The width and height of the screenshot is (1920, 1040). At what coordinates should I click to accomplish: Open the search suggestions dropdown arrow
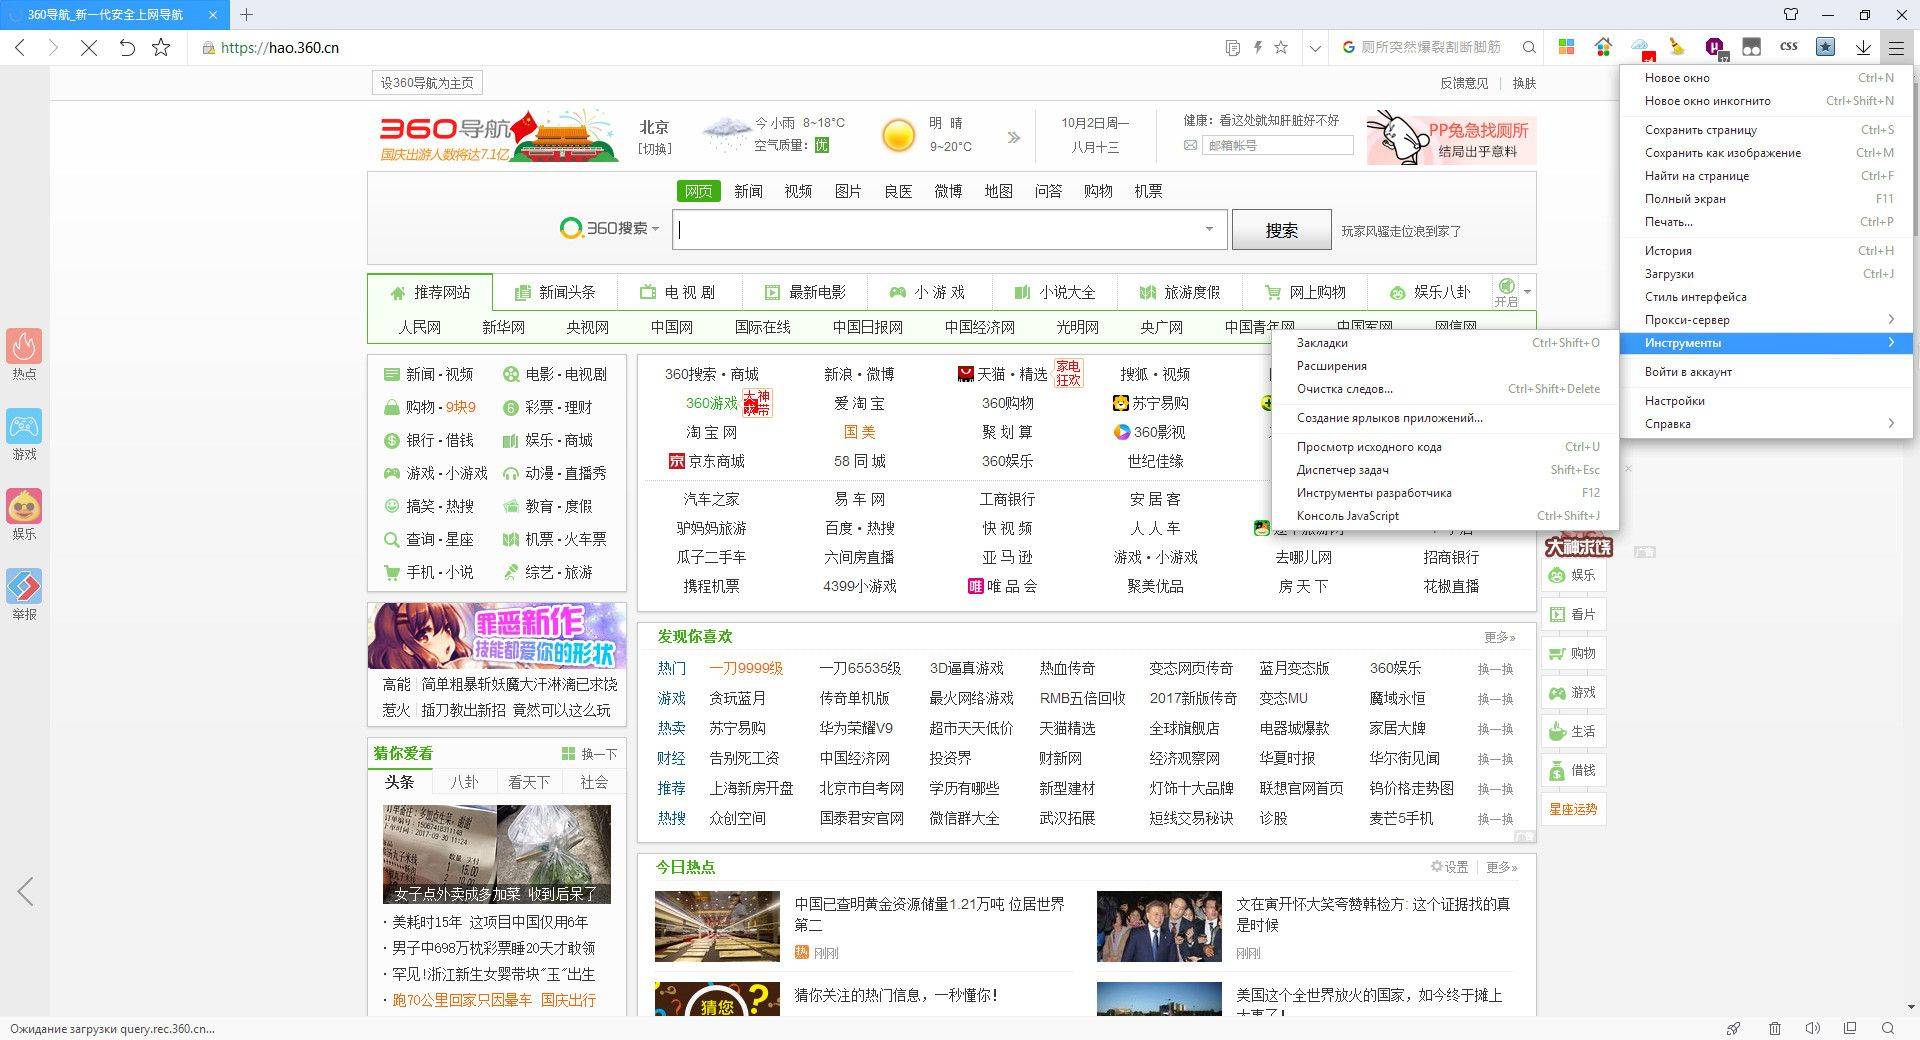(x=1209, y=229)
